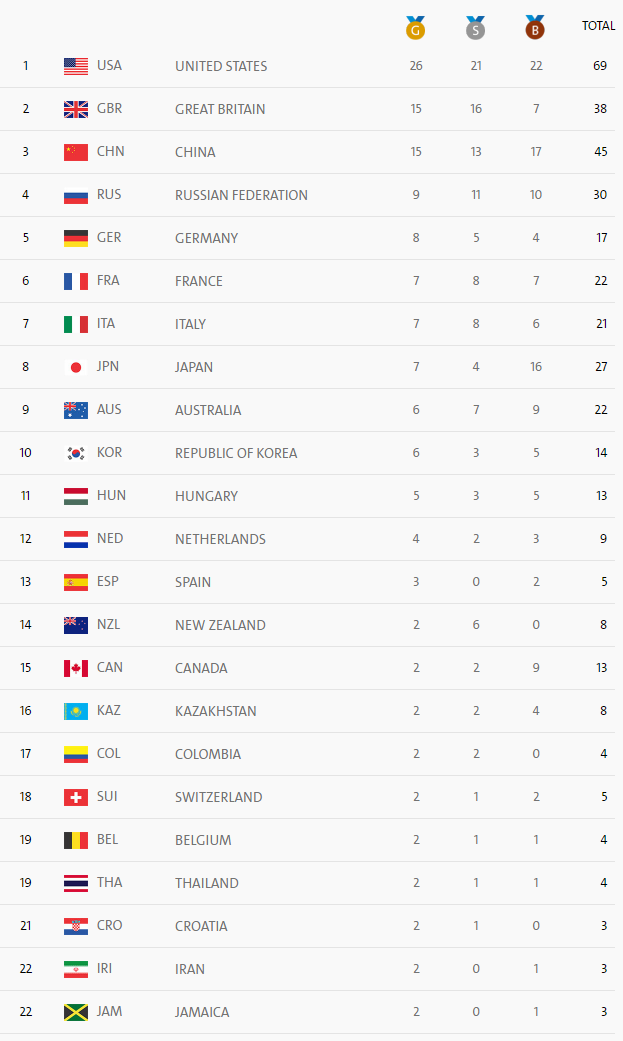This screenshot has width=623, height=1041.
Task: Click the United States flag icon
Action: [76, 66]
